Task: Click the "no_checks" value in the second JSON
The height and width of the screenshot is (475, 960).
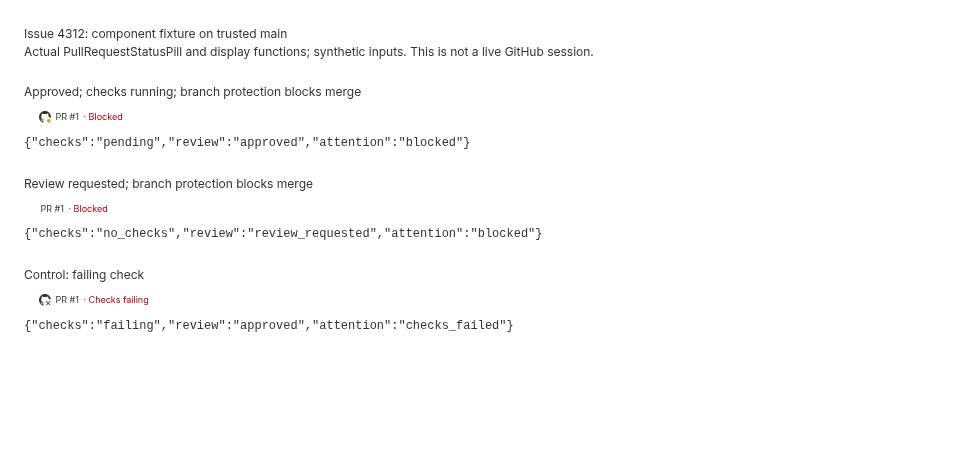Action: pos(135,233)
